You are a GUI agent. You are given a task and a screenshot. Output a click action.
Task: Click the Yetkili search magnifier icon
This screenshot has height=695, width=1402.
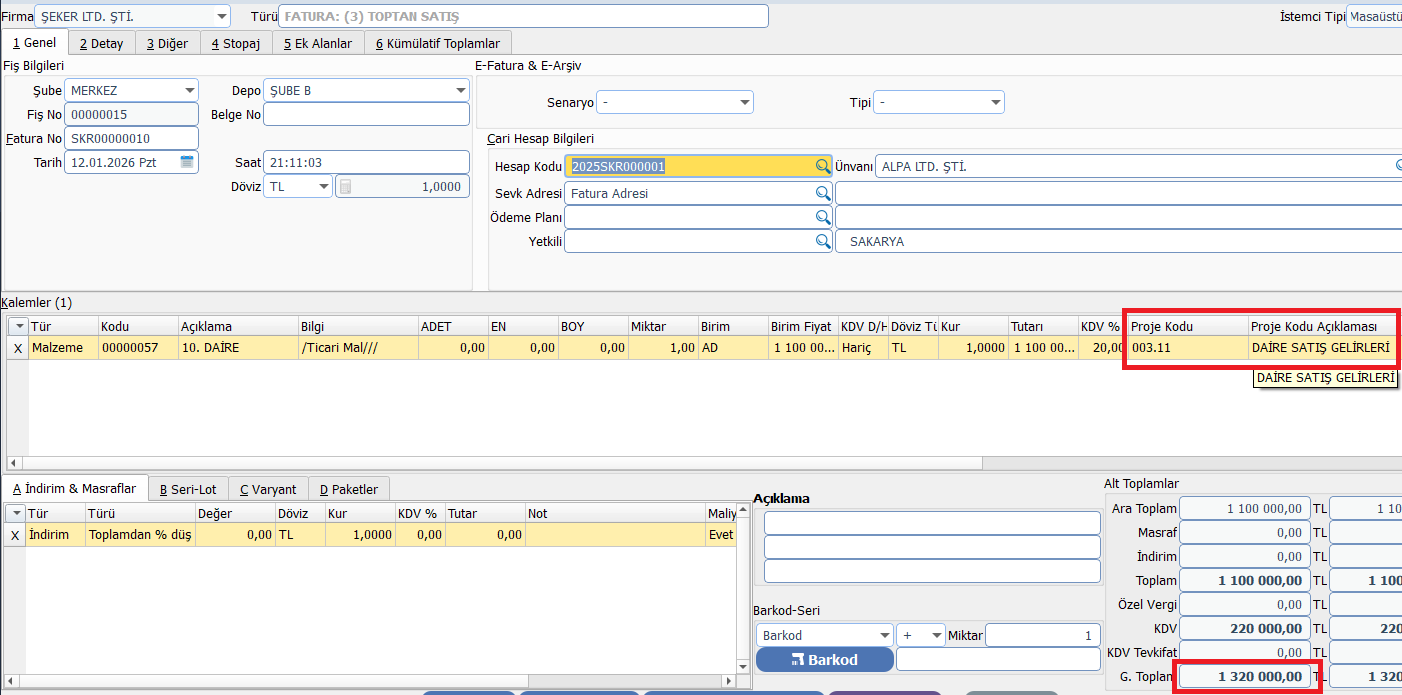click(822, 241)
